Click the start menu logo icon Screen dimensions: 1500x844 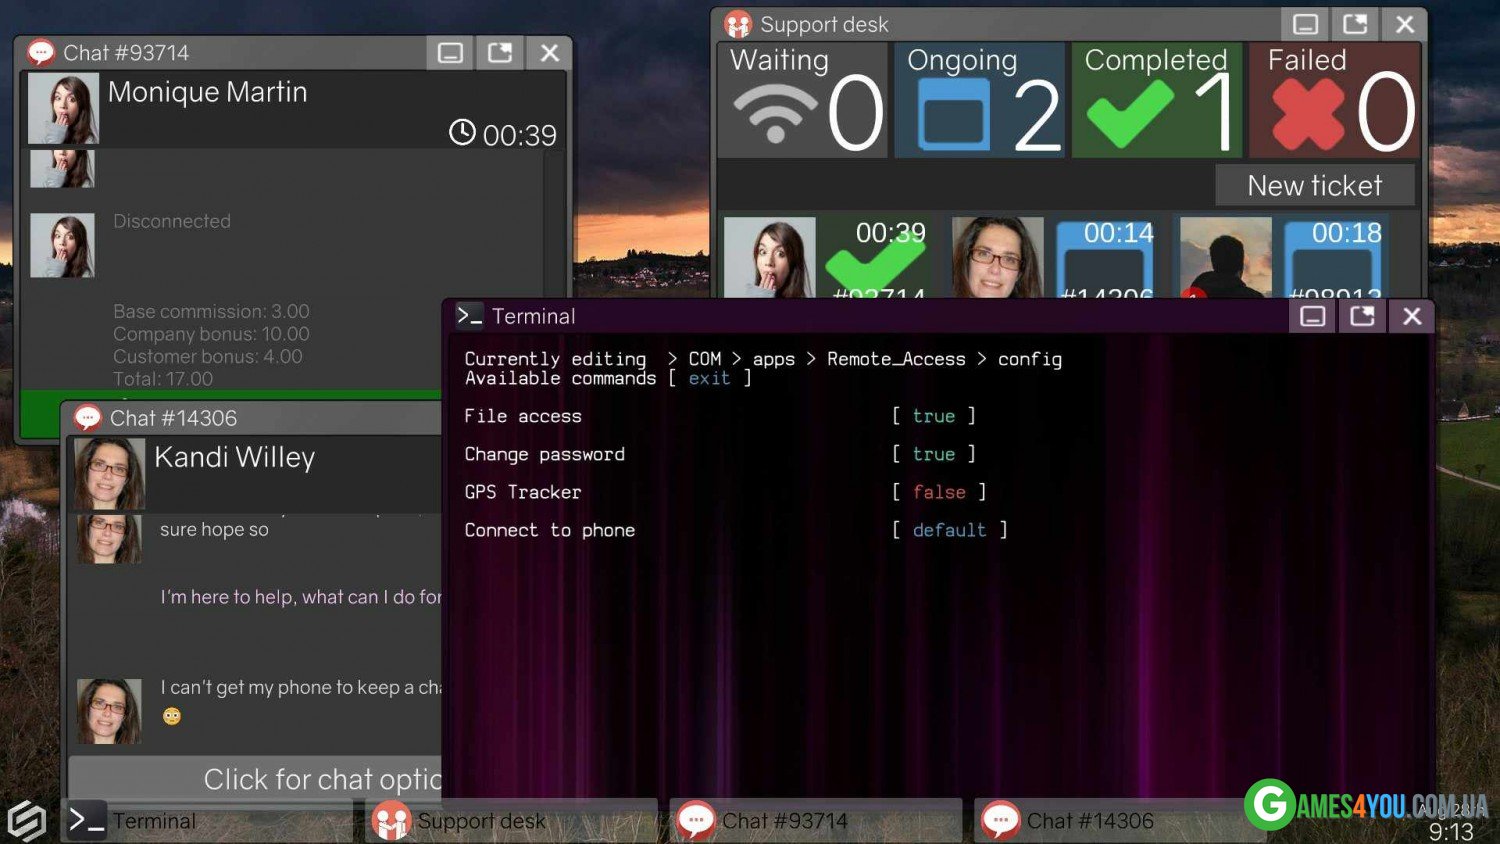pos(27,821)
